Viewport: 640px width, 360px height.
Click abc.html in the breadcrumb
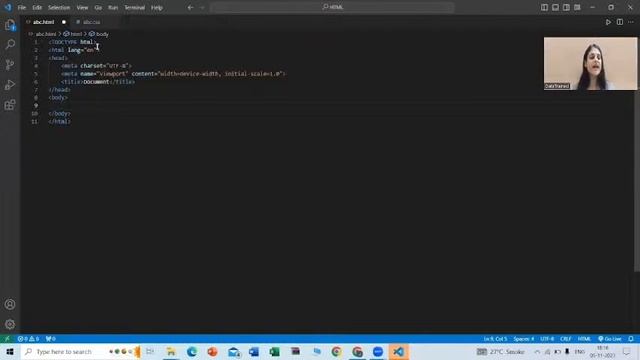[x=45, y=34]
